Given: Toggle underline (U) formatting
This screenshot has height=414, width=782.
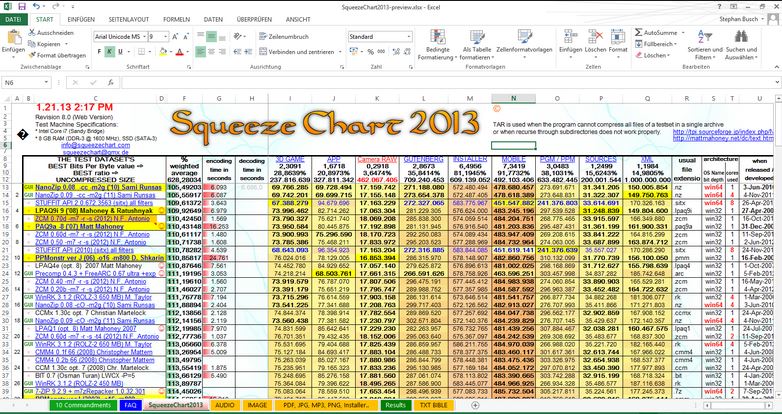Looking at the screenshot, I should point(120,52).
